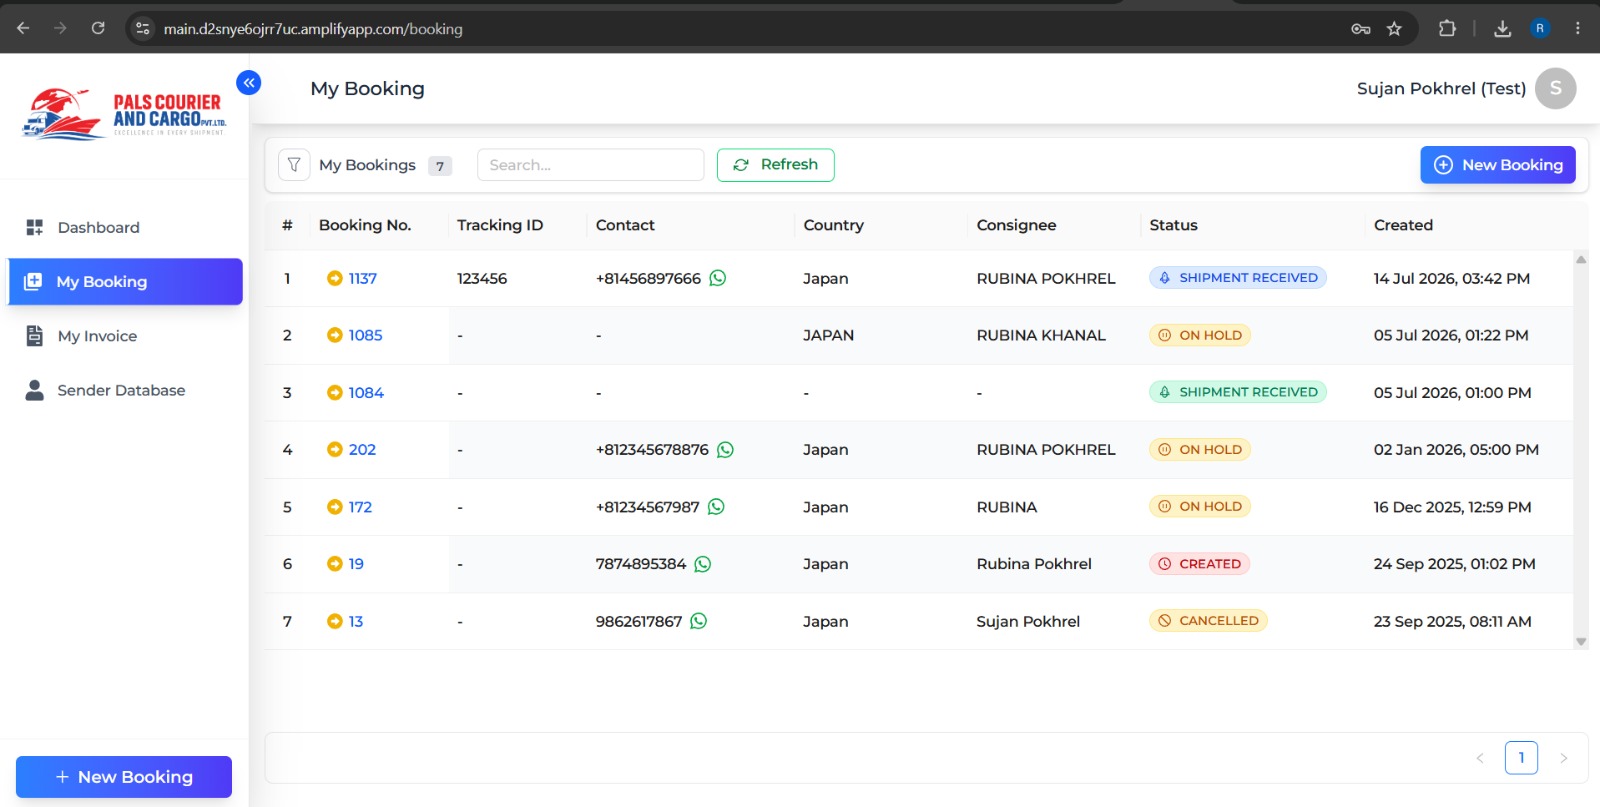The image size is (1600, 807).
Task: Click orange arrow icon beside booking 1085
Action: pos(335,335)
